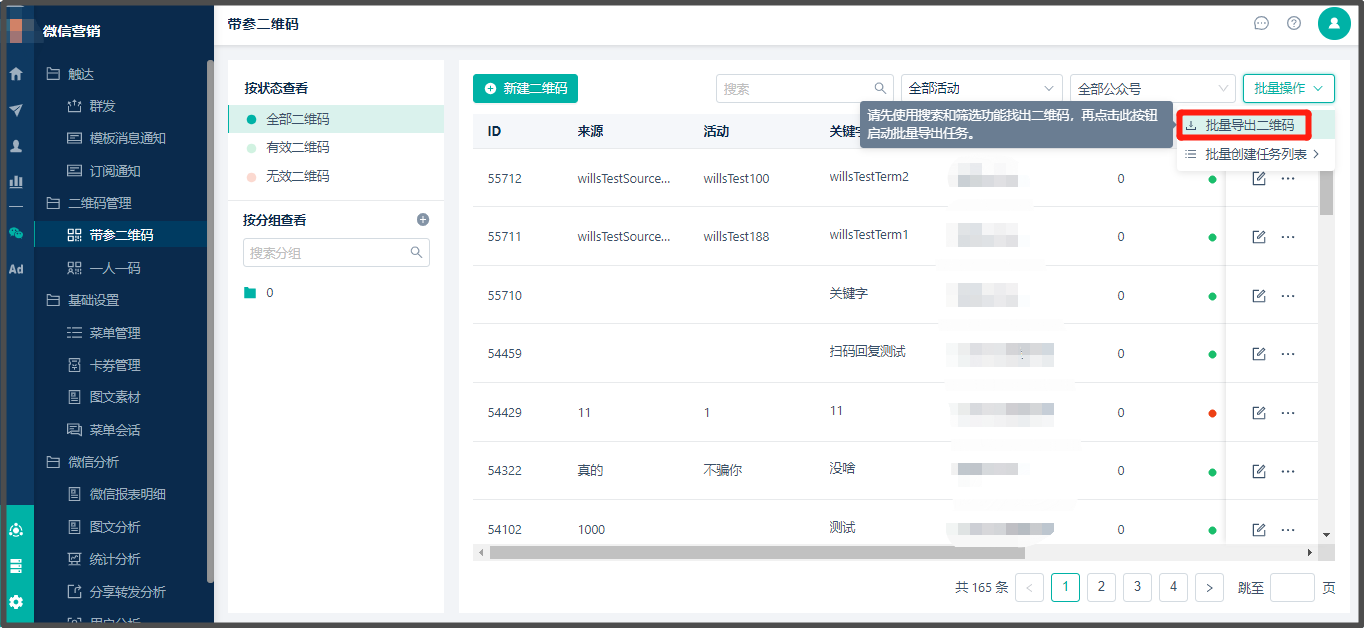Open 微信报表明细 in sidebar
The width and height of the screenshot is (1364, 628).
click(x=127, y=494)
